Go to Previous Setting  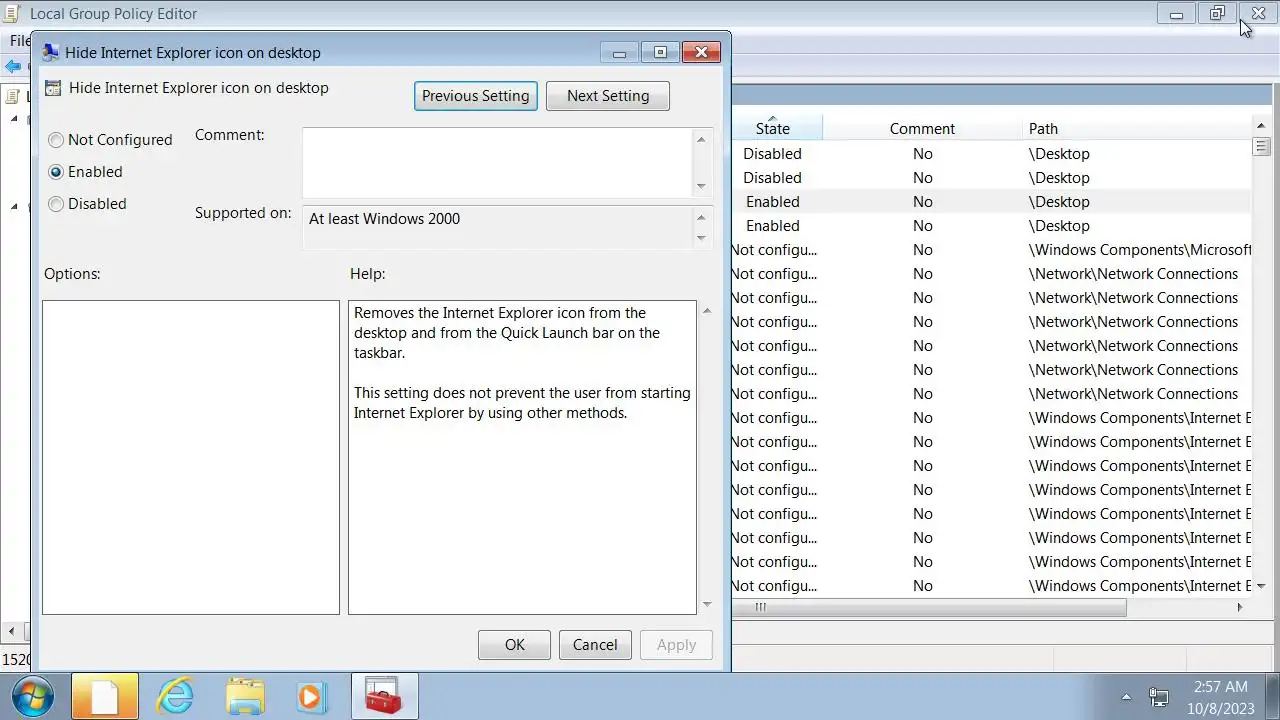[x=476, y=96]
